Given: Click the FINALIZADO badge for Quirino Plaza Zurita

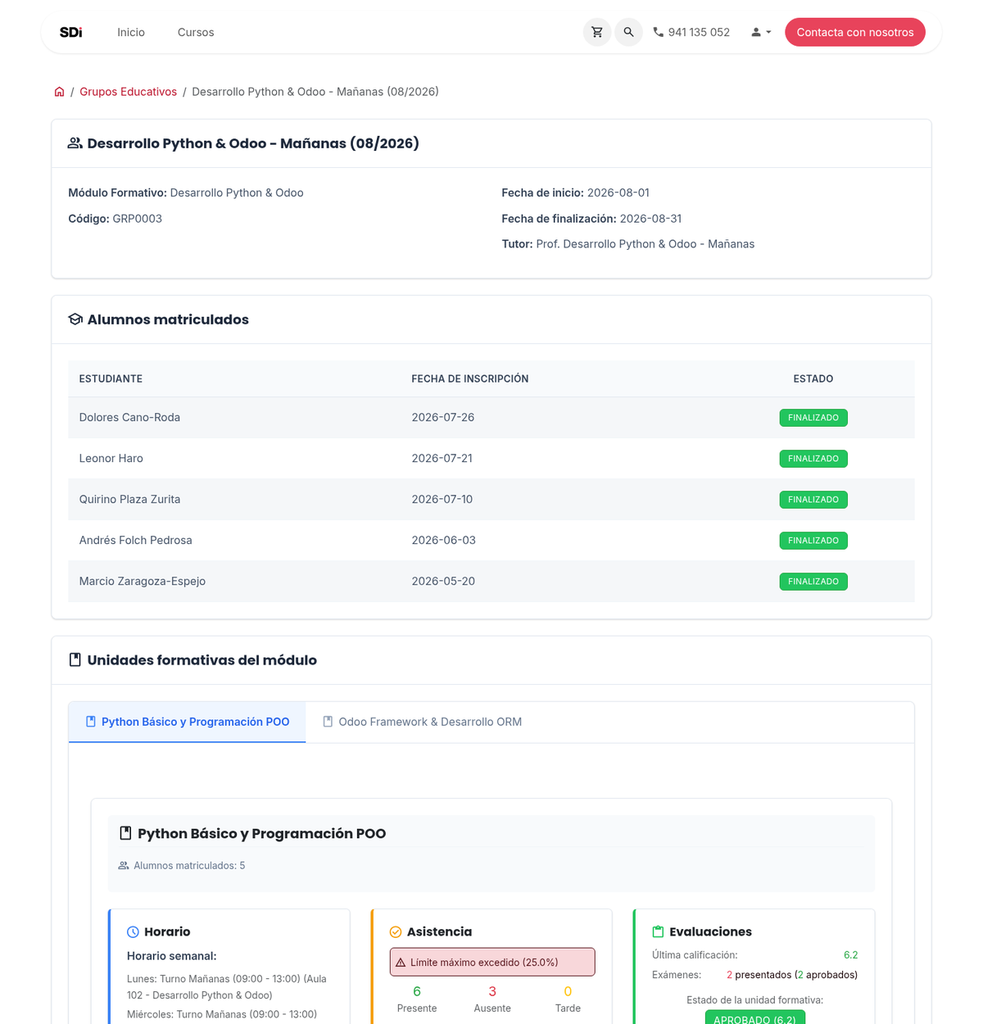Looking at the screenshot, I should [813, 500].
